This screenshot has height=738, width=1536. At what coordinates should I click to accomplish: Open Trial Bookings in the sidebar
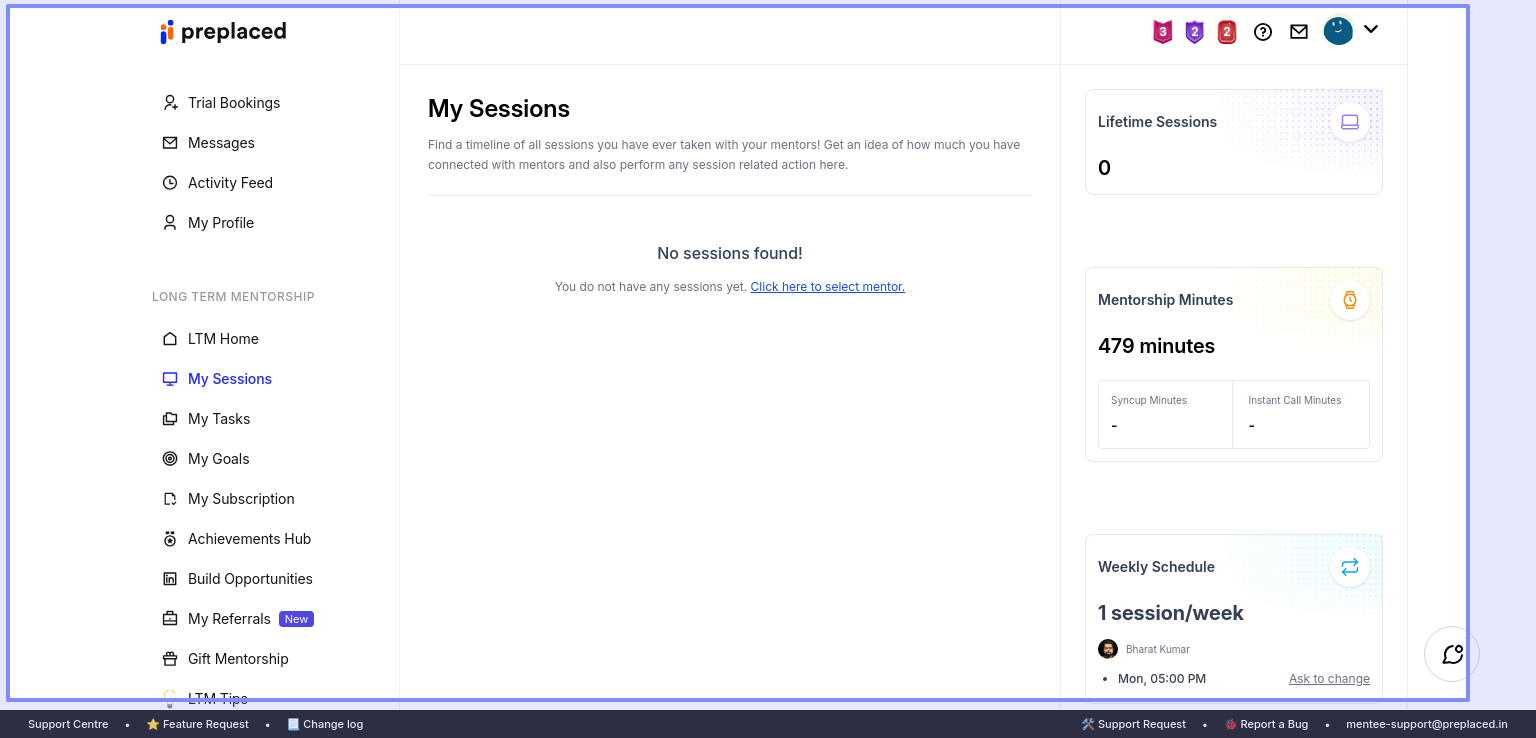pyautogui.click(x=233, y=103)
